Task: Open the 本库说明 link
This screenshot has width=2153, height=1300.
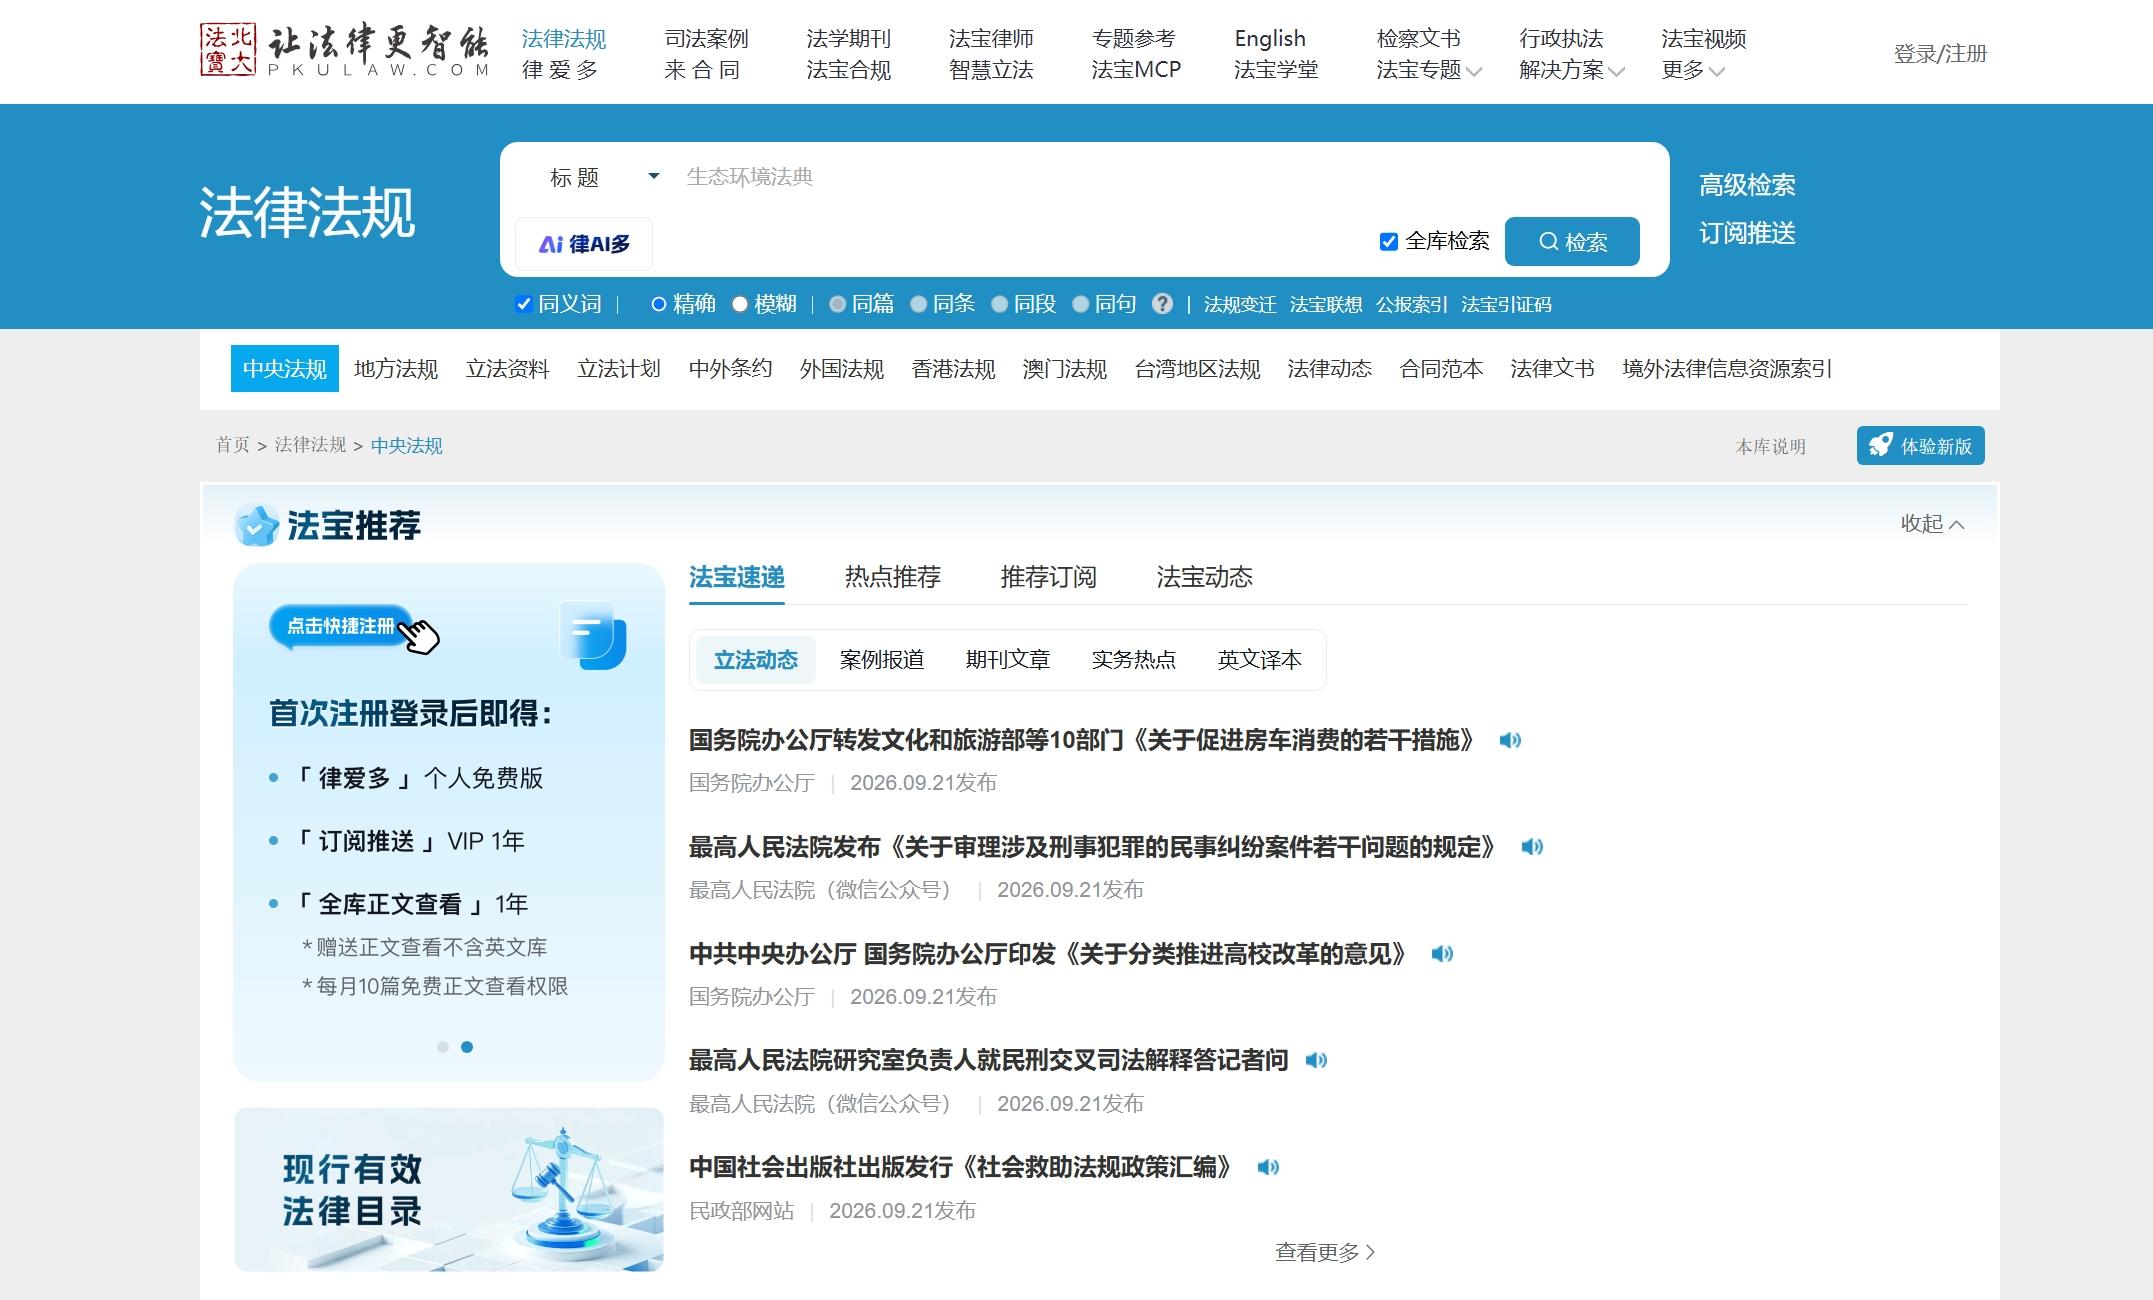Action: [1771, 447]
